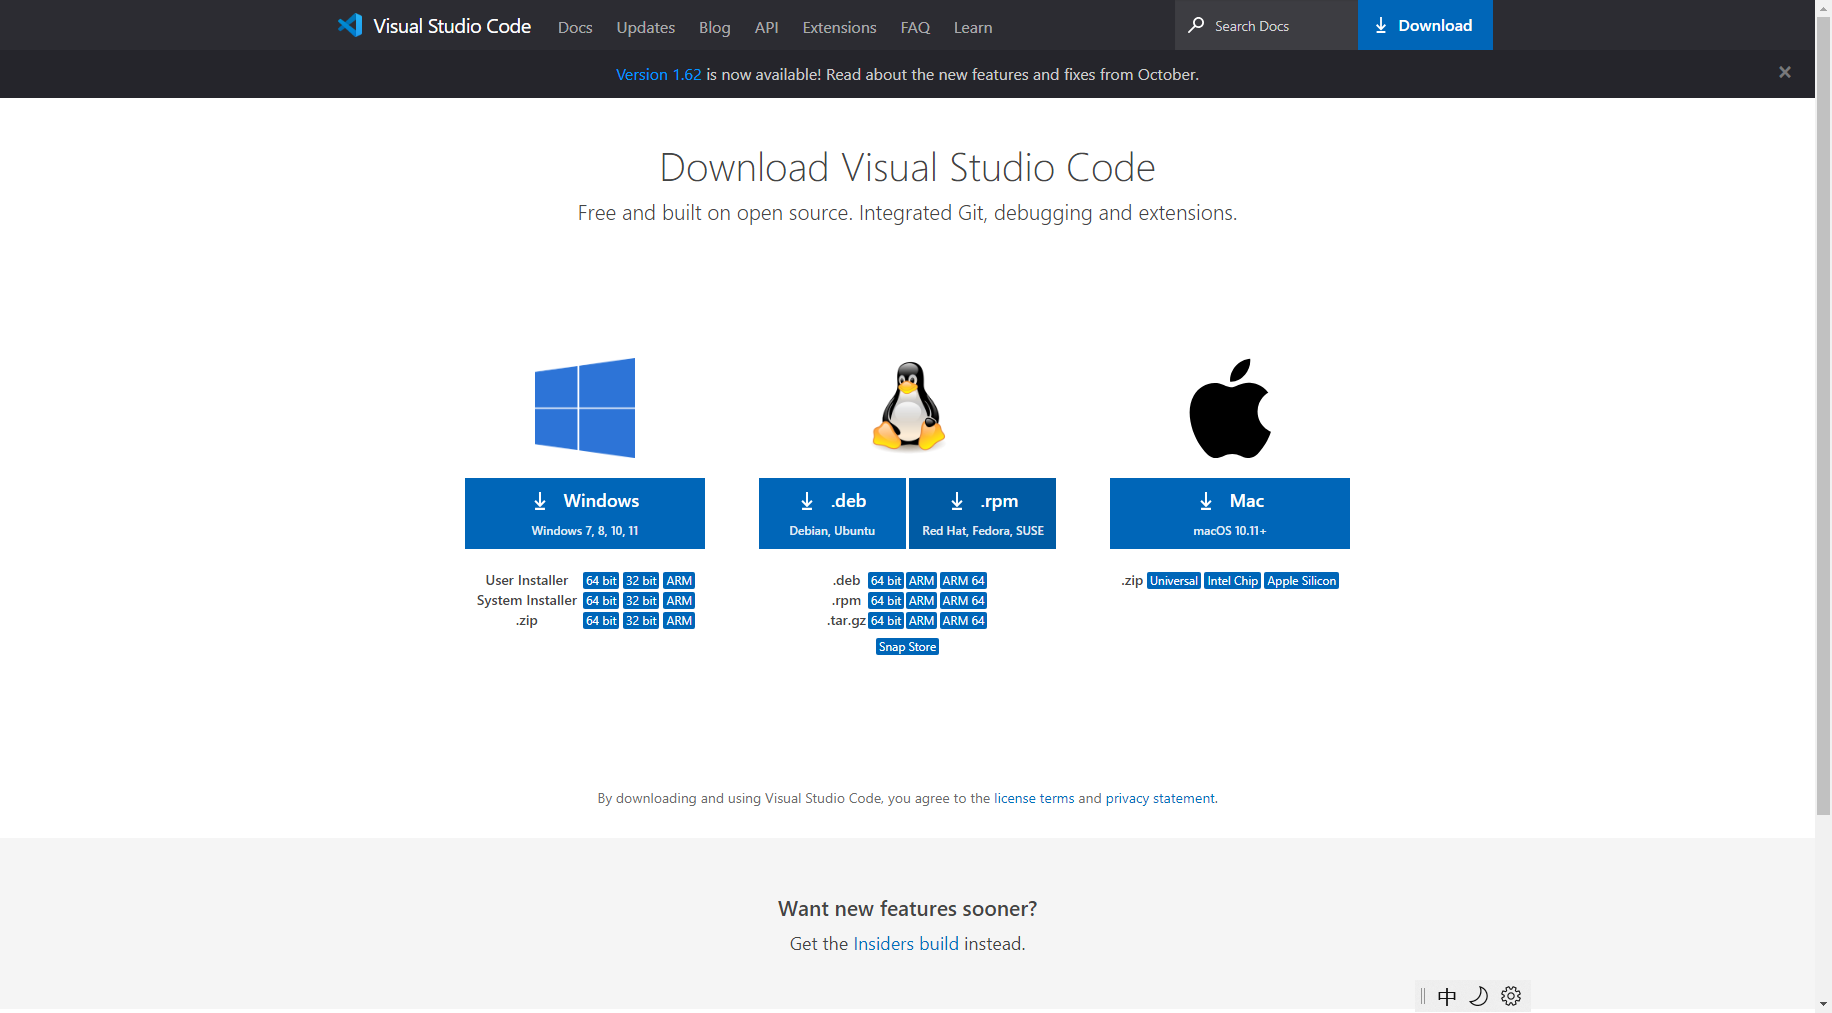The width and height of the screenshot is (1832, 1013).
Task: Open the Insiders build link
Action: point(906,944)
